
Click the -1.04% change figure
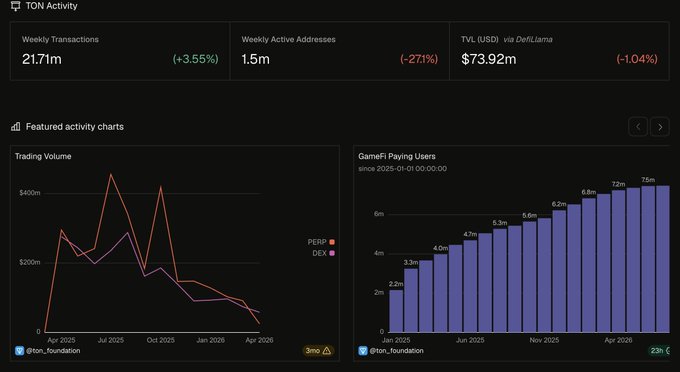(x=637, y=59)
